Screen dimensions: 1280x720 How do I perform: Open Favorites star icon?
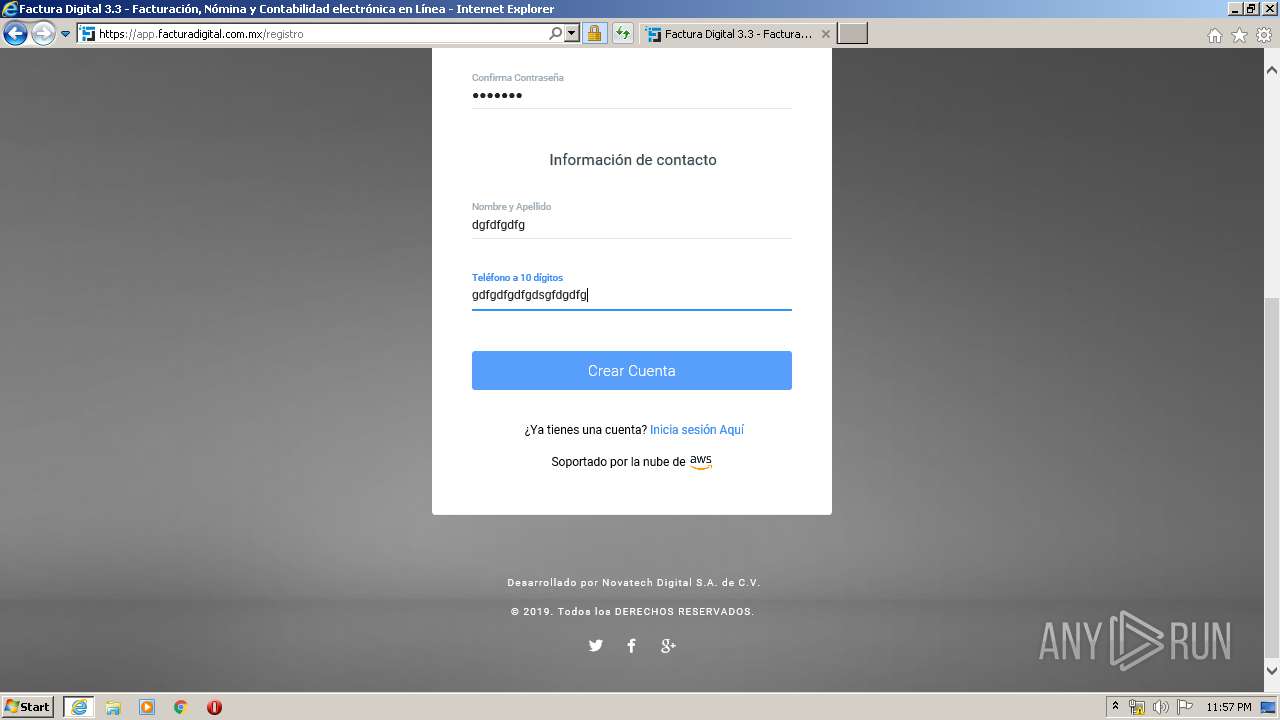[1239, 35]
